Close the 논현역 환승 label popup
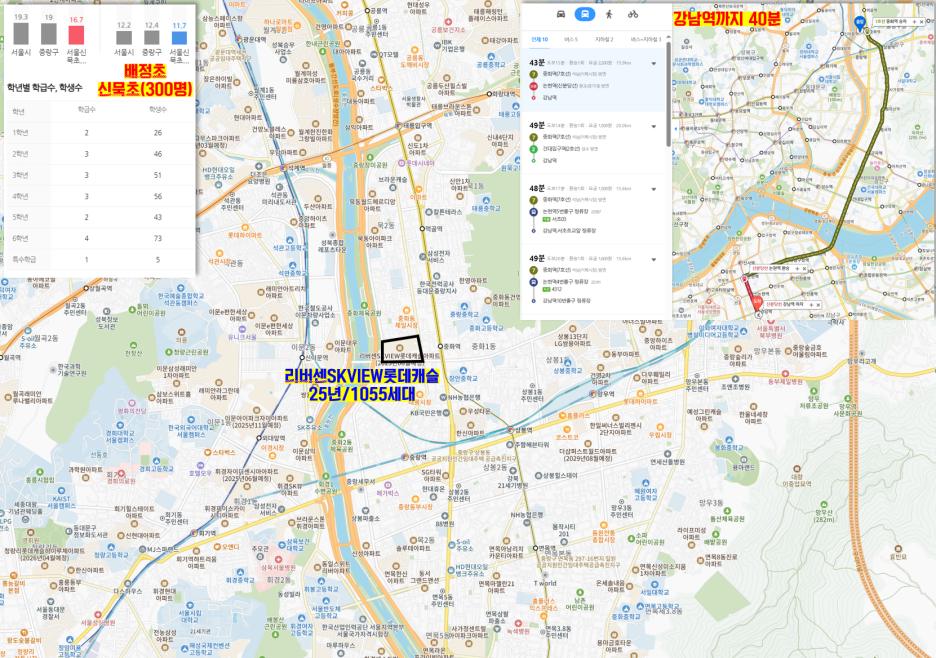 (805, 269)
